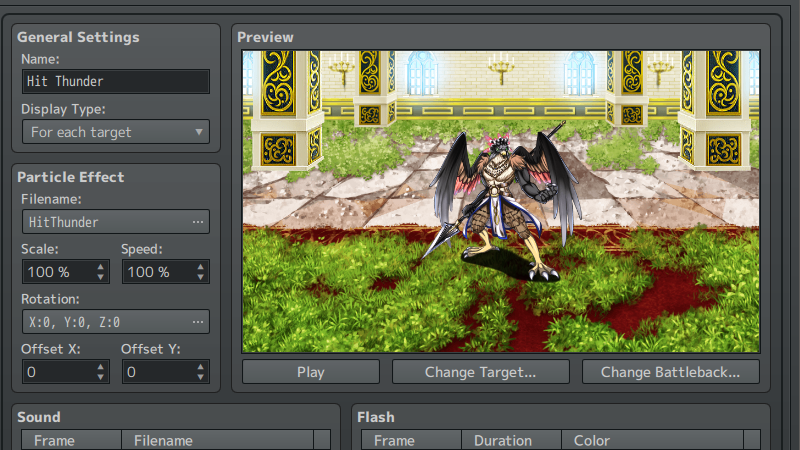The width and height of the screenshot is (800, 450).
Task: Decrease Offset Y with the down arrow
Action: [201, 377]
